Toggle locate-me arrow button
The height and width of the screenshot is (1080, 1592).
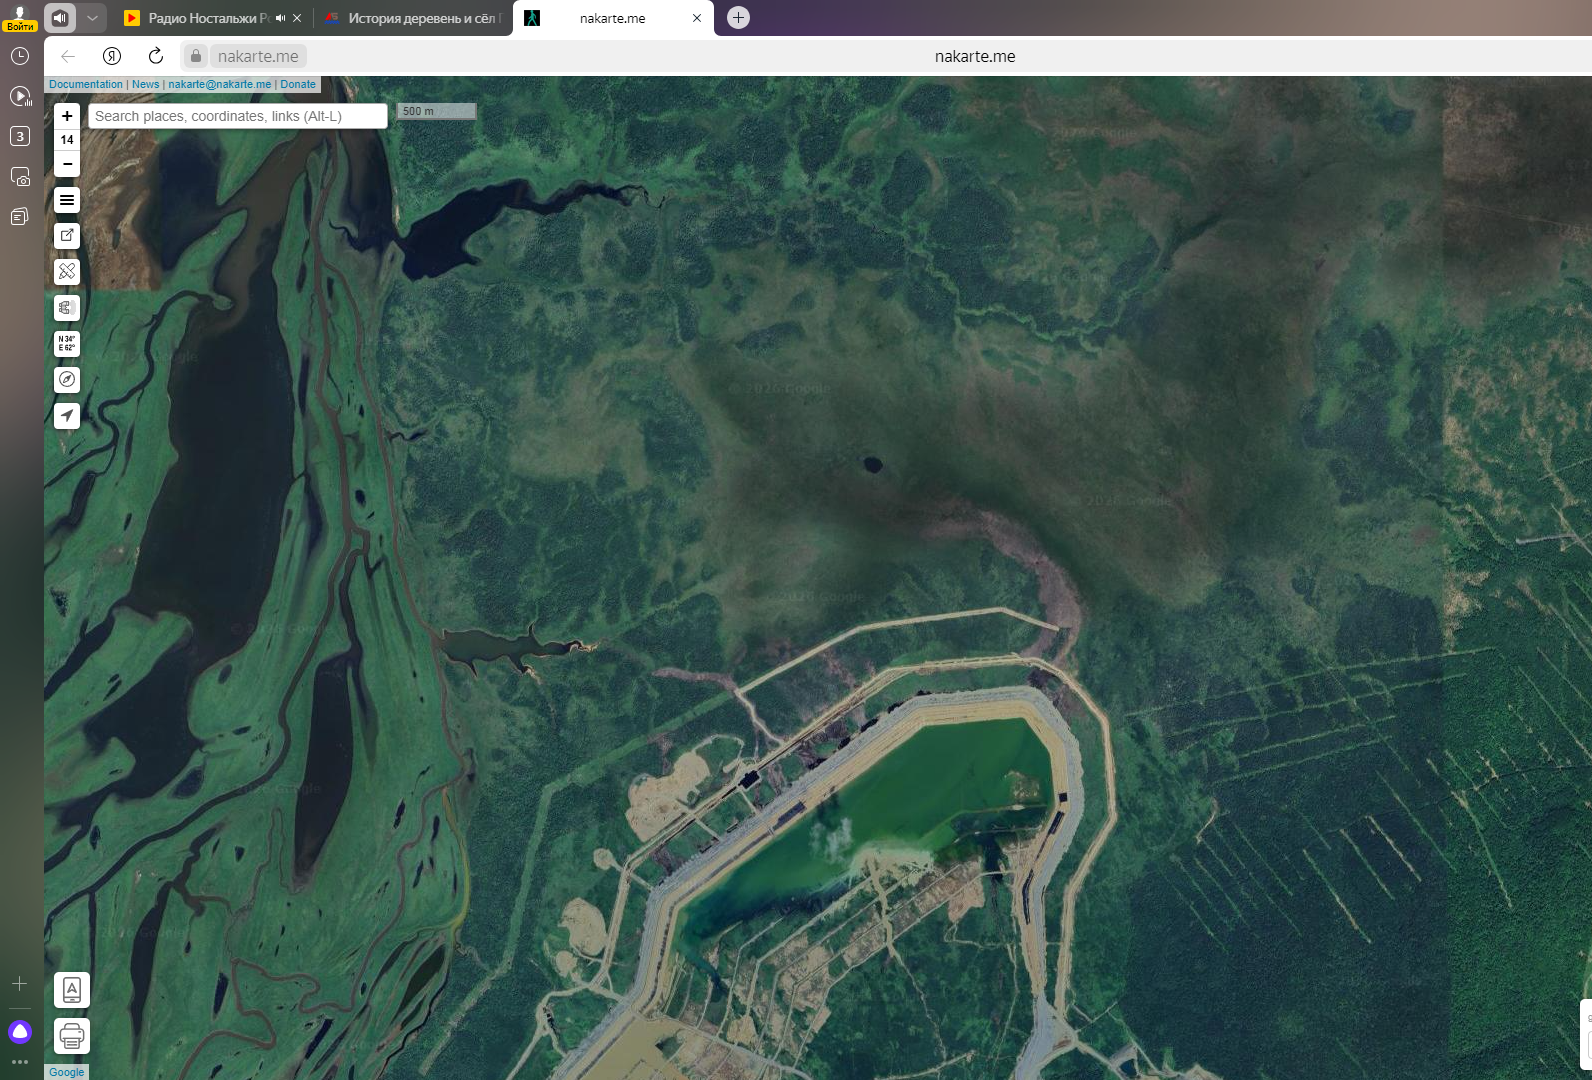point(67,416)
